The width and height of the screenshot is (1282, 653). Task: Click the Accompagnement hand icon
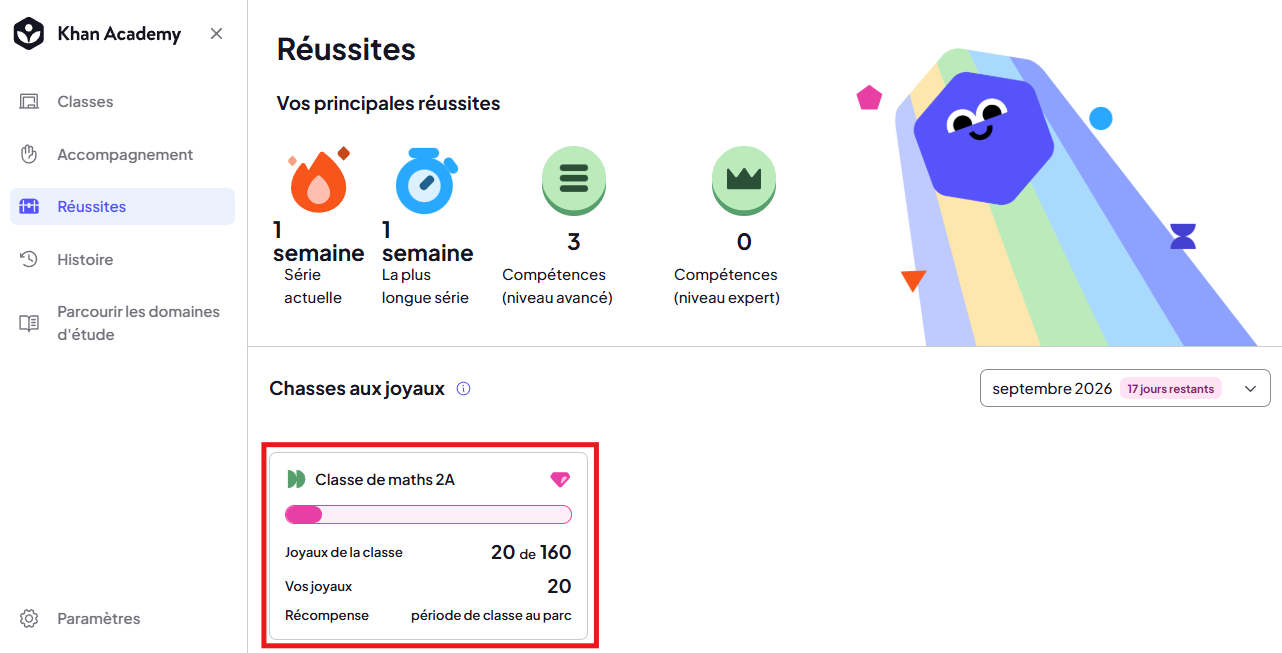[29, 155]
